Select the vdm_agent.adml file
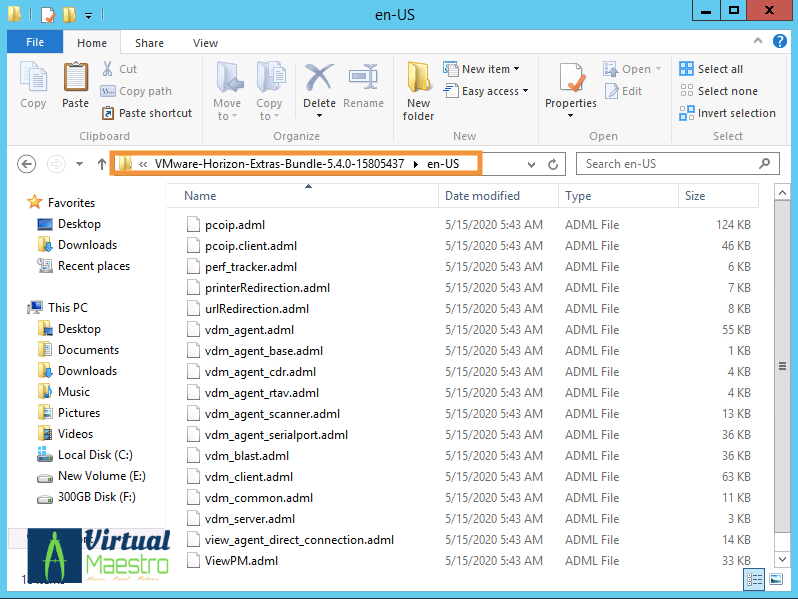The width and height of the screenshot is (798, 599). coord(249,330)
